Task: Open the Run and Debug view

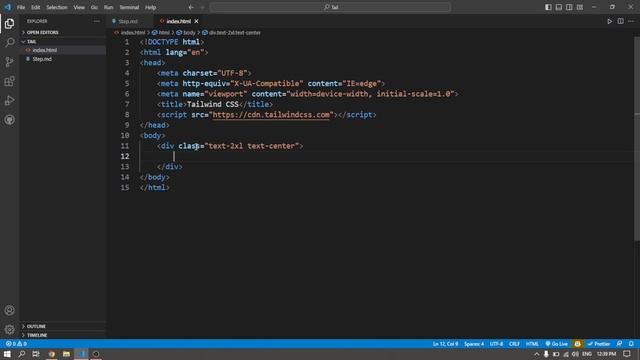Action: click(9, 100)
